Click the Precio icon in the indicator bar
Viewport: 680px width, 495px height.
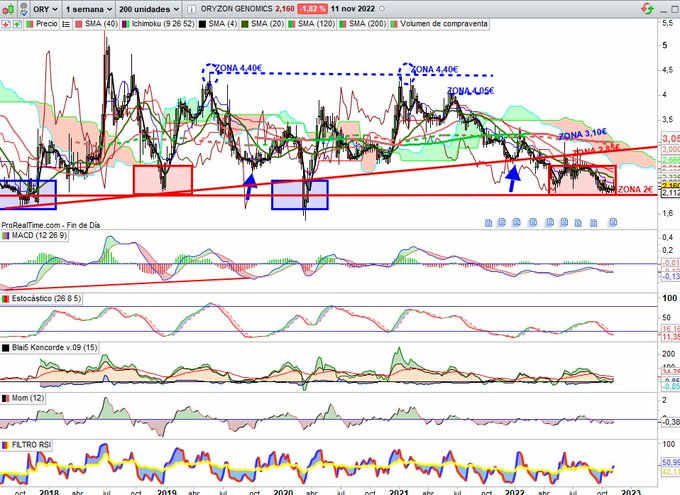point(29,24)
